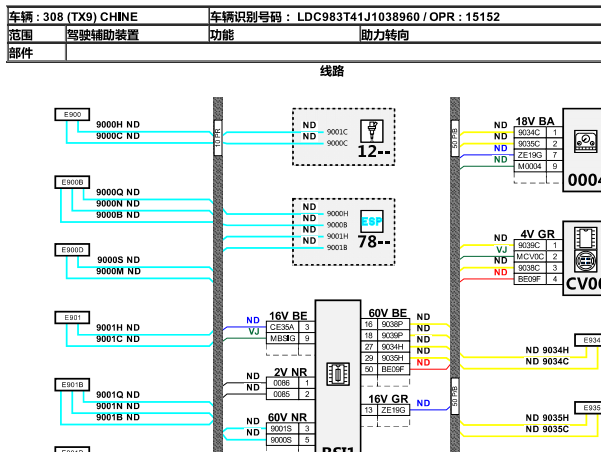Image resolution: width=601 pixels, height=452 pixels.
Task: Select the E901 splice box
Action: point(72,317)
